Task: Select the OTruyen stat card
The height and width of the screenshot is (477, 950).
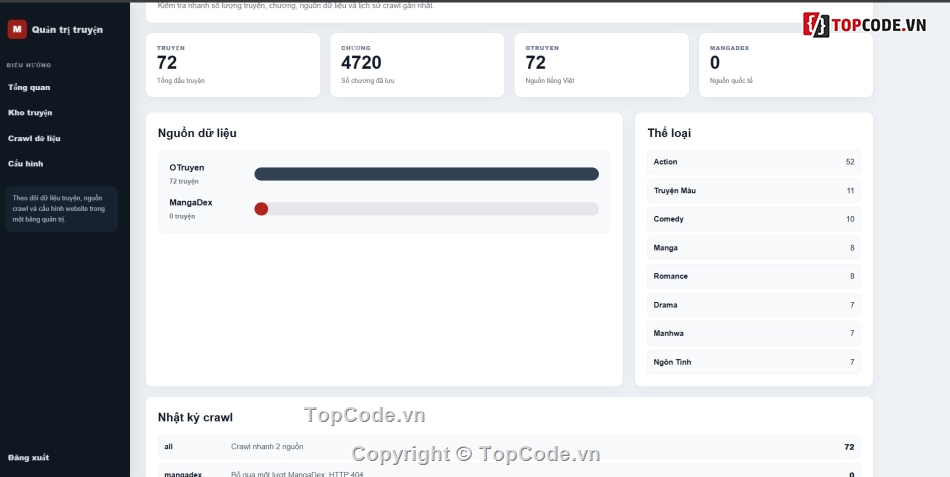Action: click(x=602, y=65)
